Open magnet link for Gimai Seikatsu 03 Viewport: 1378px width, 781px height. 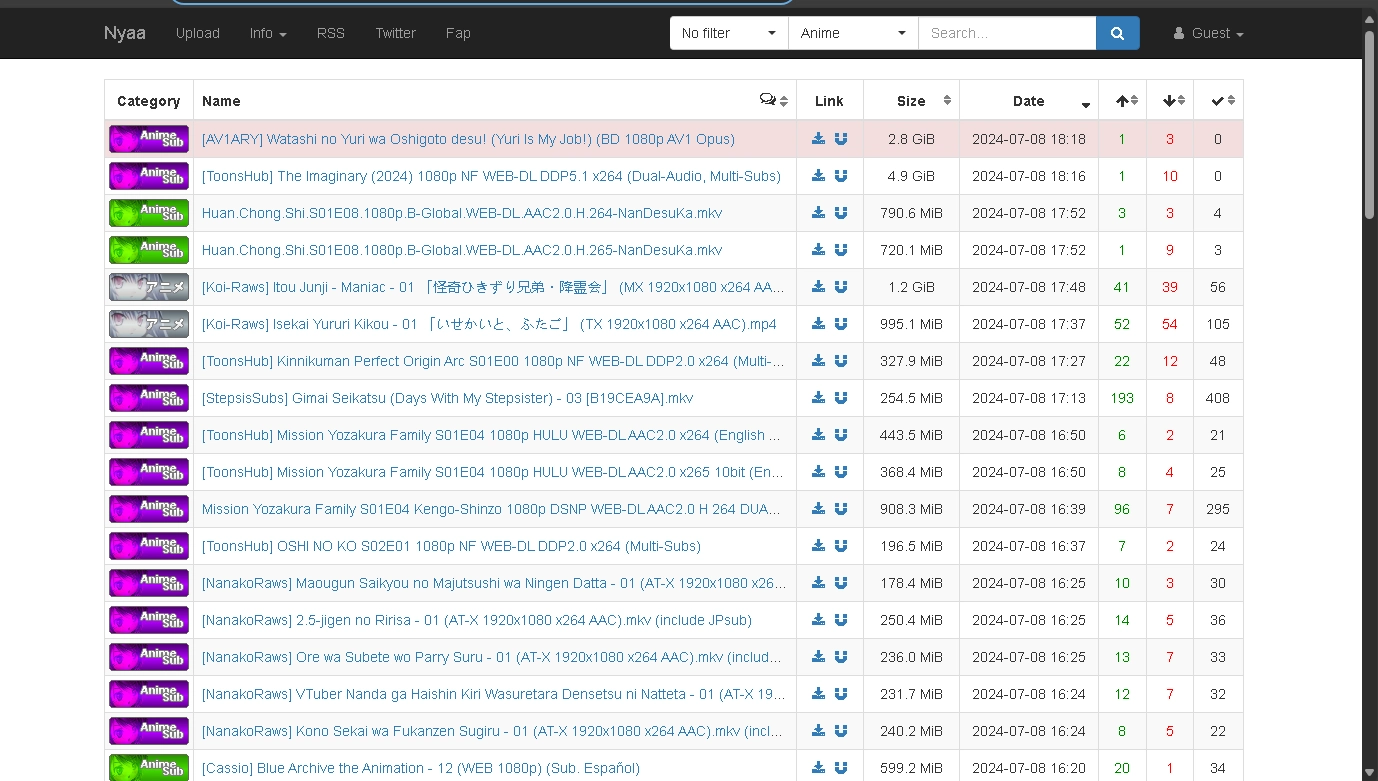(x=841, y=398)
